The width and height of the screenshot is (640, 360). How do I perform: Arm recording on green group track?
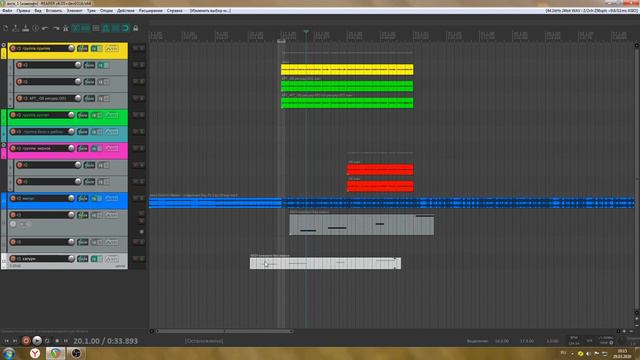click(13, 115)
